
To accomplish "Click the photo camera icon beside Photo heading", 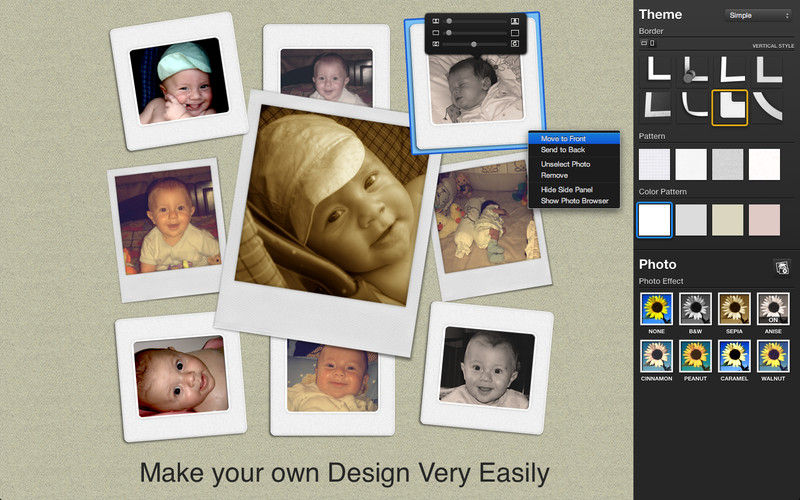I will click(782, 267).
